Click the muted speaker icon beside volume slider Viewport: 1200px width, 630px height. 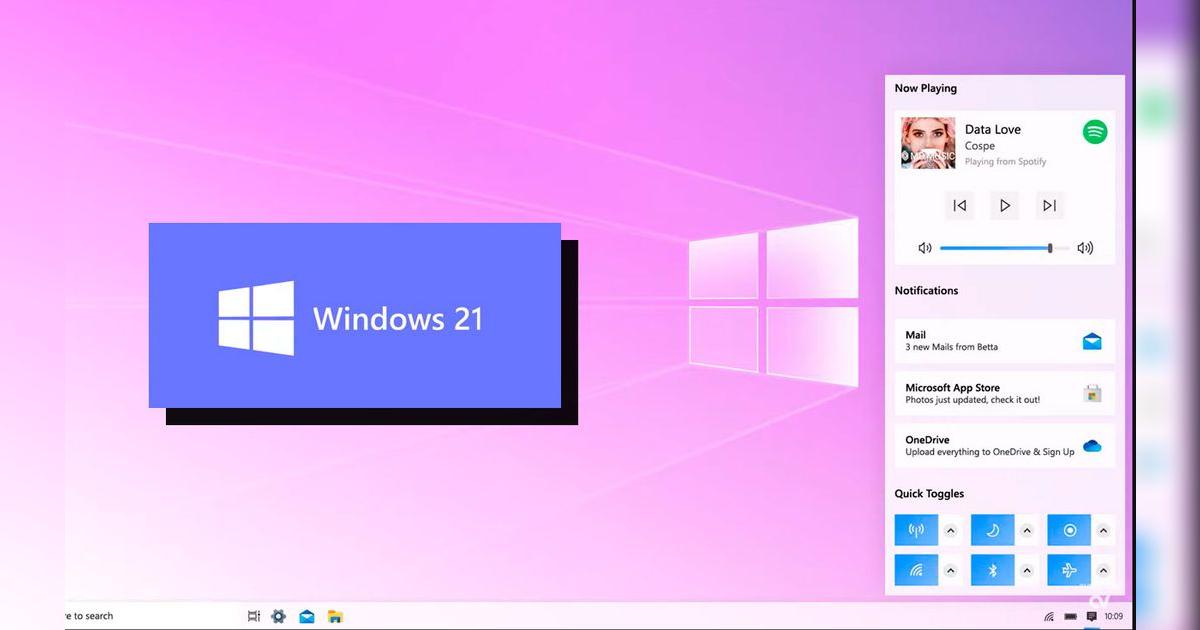tap(924, 247)
